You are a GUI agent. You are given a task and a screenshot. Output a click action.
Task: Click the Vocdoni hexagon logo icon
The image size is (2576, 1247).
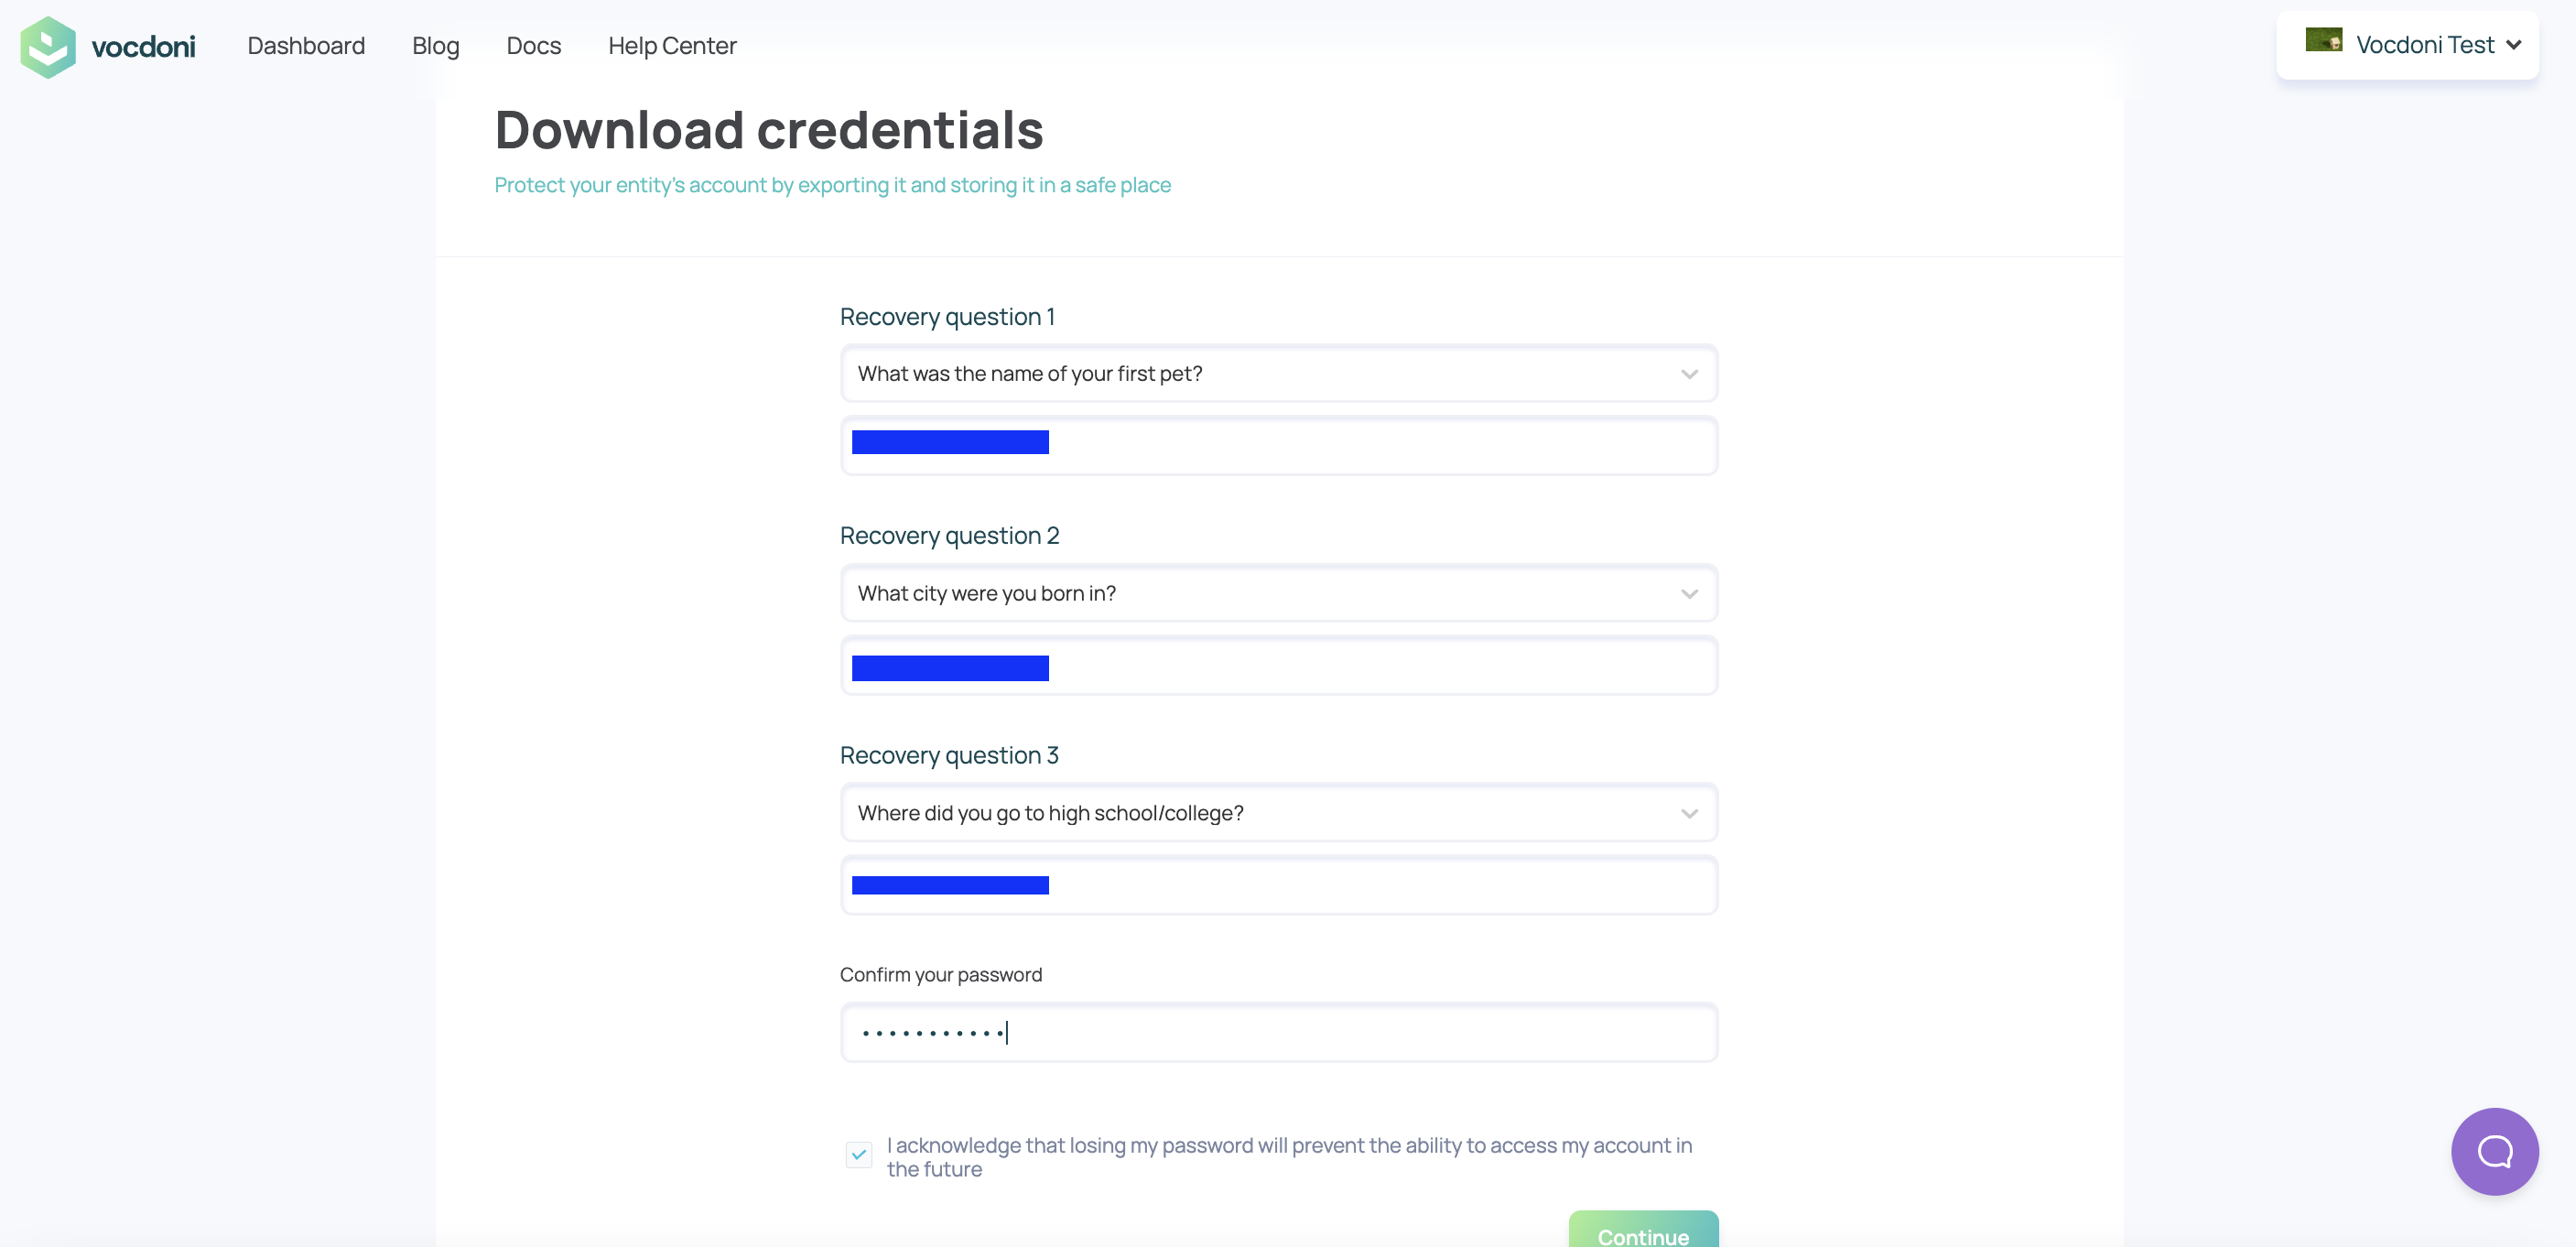[x=48, y=46]
